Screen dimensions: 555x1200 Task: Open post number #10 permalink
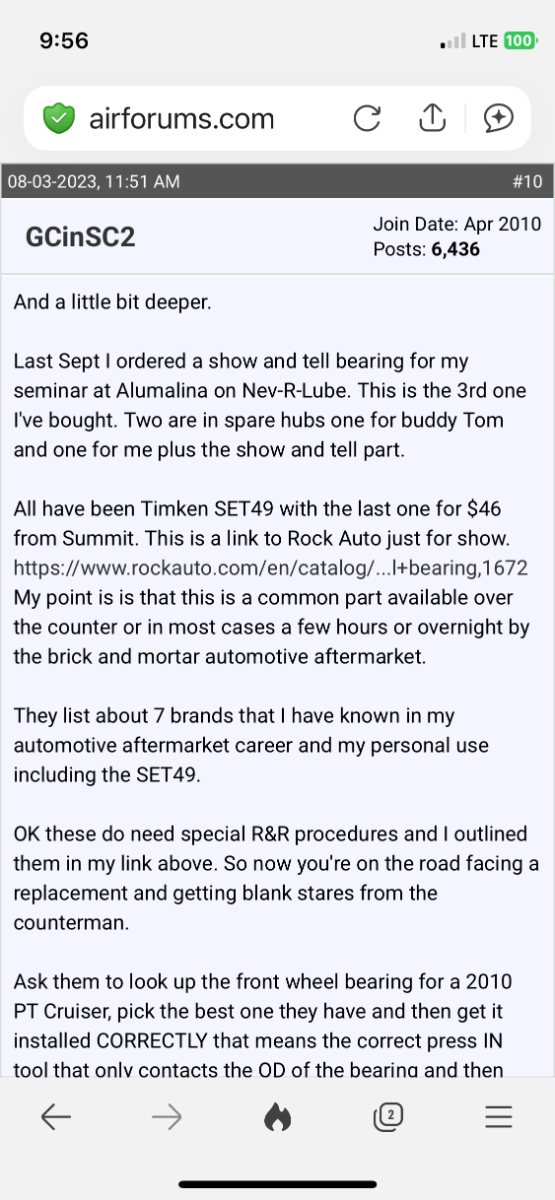526,181
